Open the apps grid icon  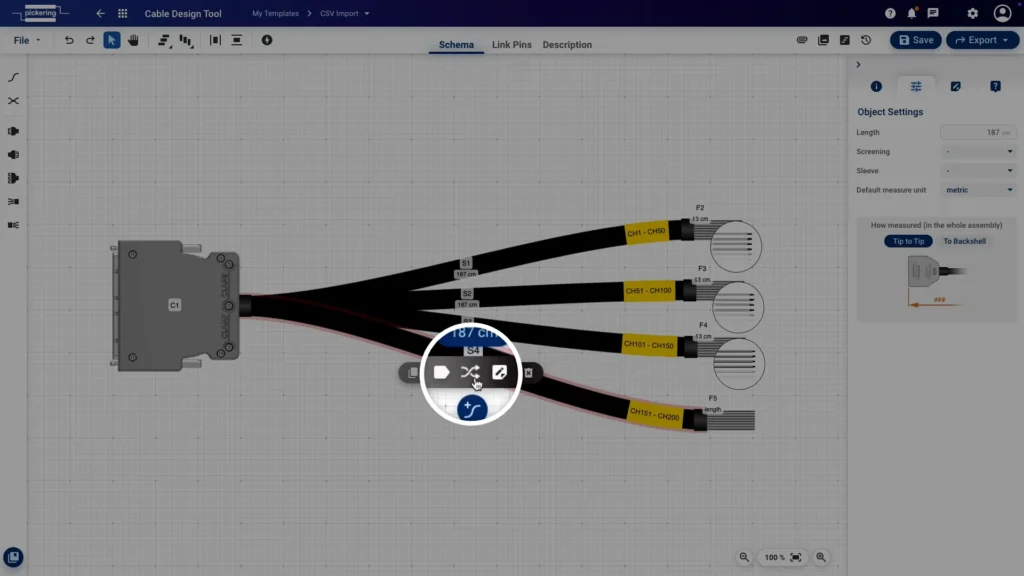(122, 13)
